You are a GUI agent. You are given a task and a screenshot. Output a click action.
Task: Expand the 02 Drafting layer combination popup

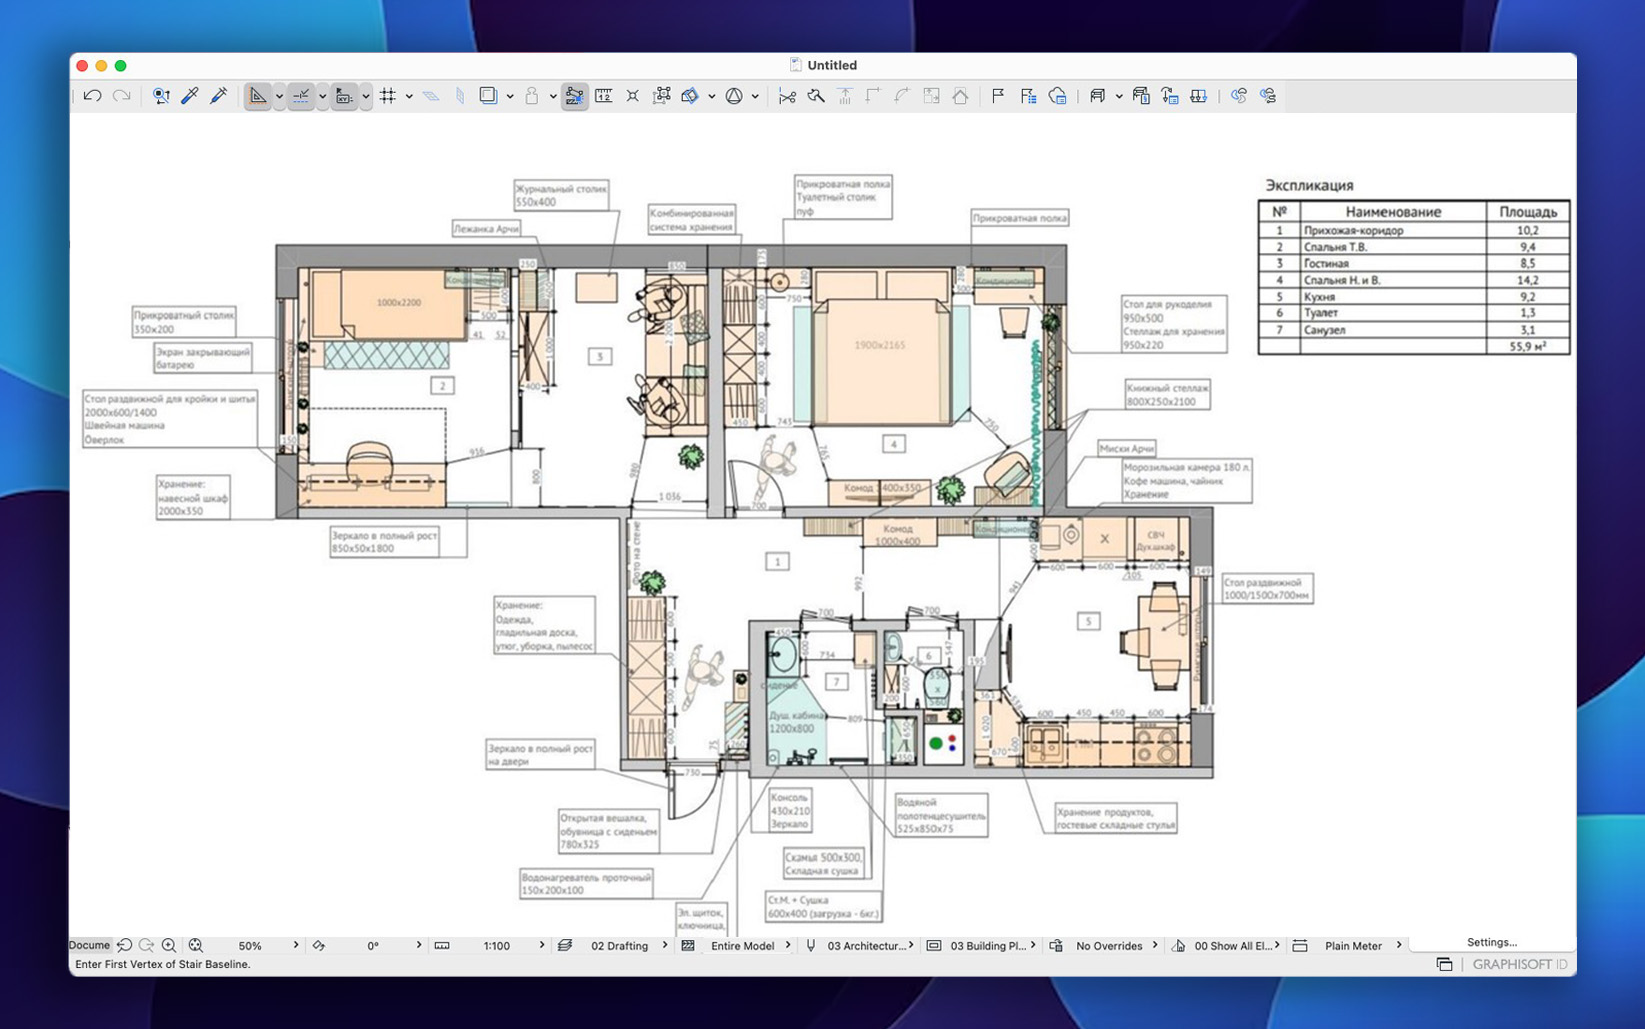pos(620,945)
